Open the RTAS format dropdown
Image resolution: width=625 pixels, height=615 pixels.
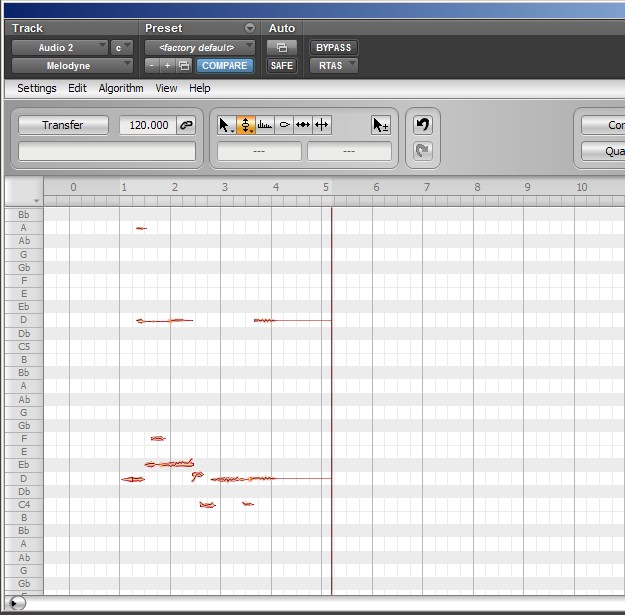(334, 65)
